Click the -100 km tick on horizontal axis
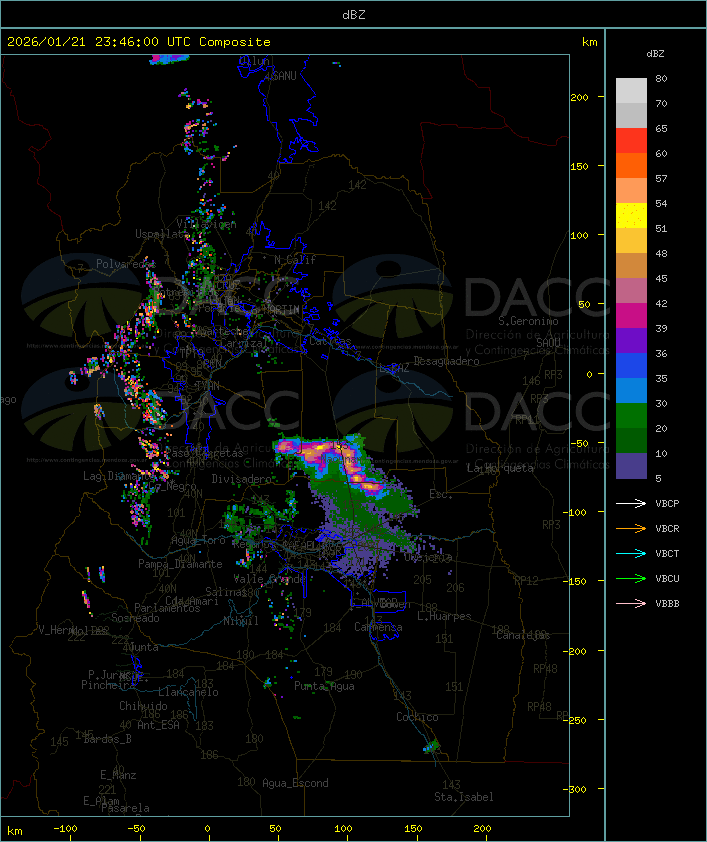The image size is (707, 842). [65, 829]
